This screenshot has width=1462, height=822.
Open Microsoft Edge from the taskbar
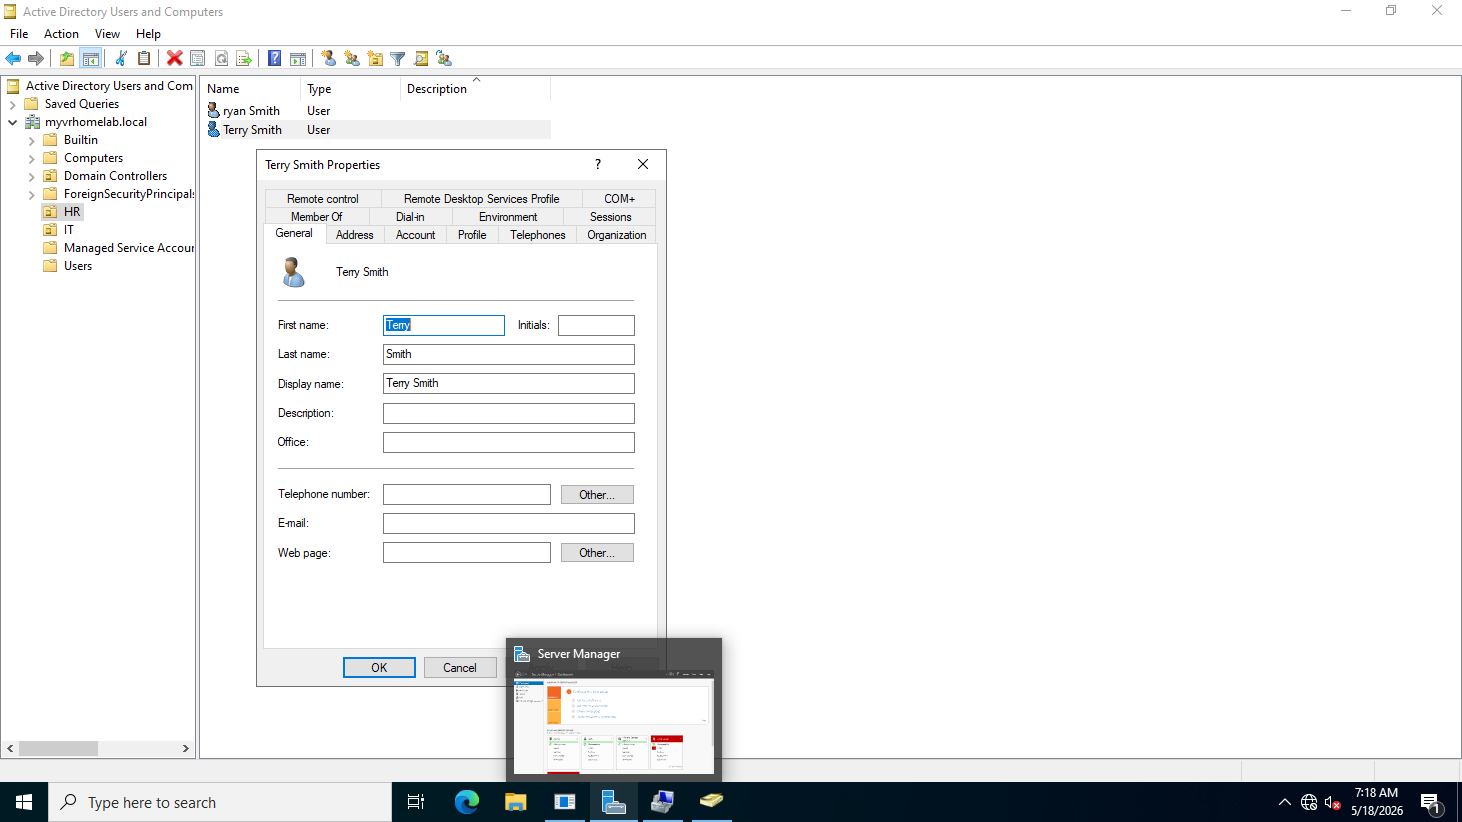coord(467,802)
